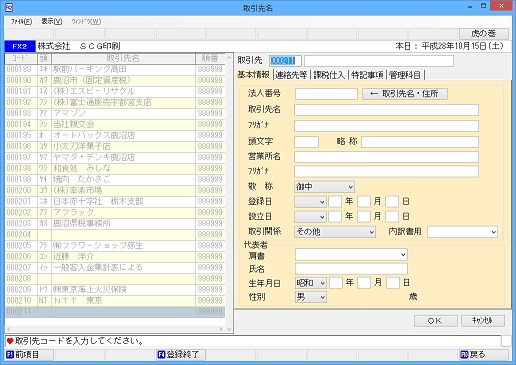
Task: Open the 表示(V) menu
Action: pos(52,22)
